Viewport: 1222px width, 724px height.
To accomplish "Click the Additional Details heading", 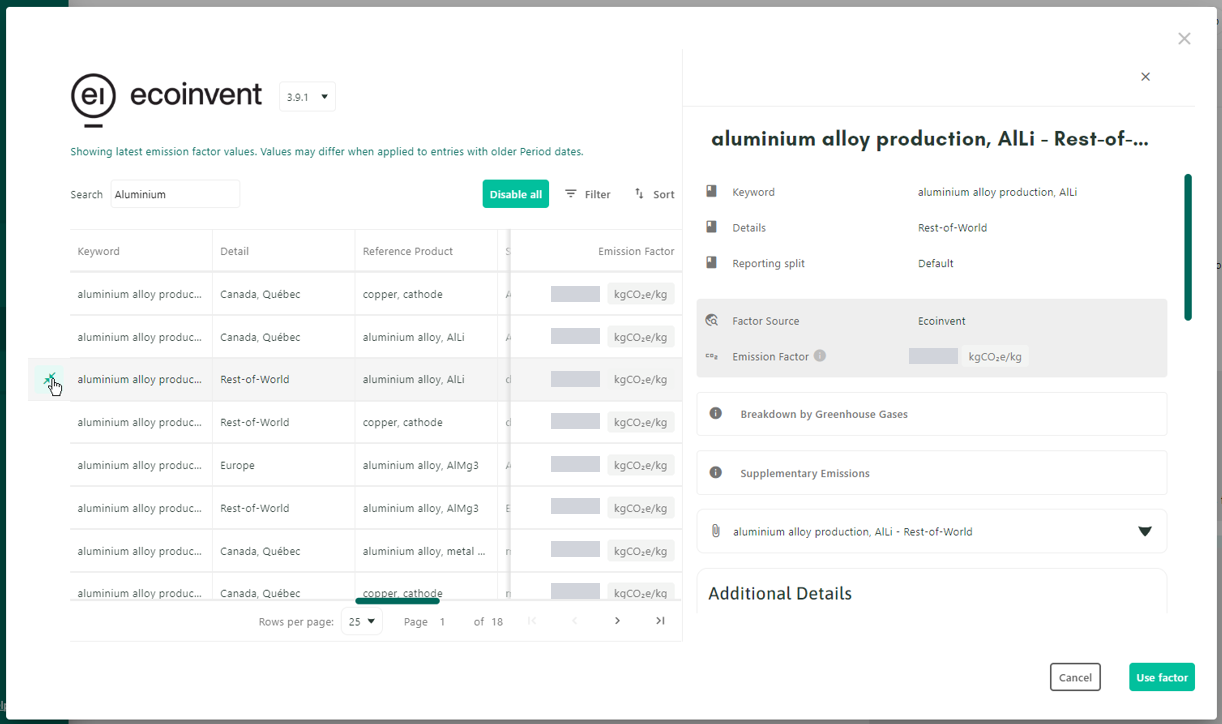I will (780, 593).
